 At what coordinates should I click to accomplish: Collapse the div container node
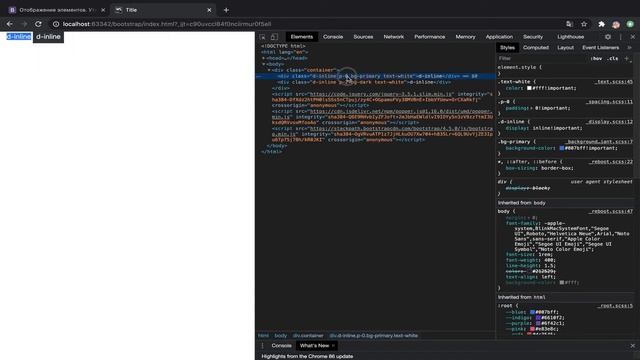point(269,70)
